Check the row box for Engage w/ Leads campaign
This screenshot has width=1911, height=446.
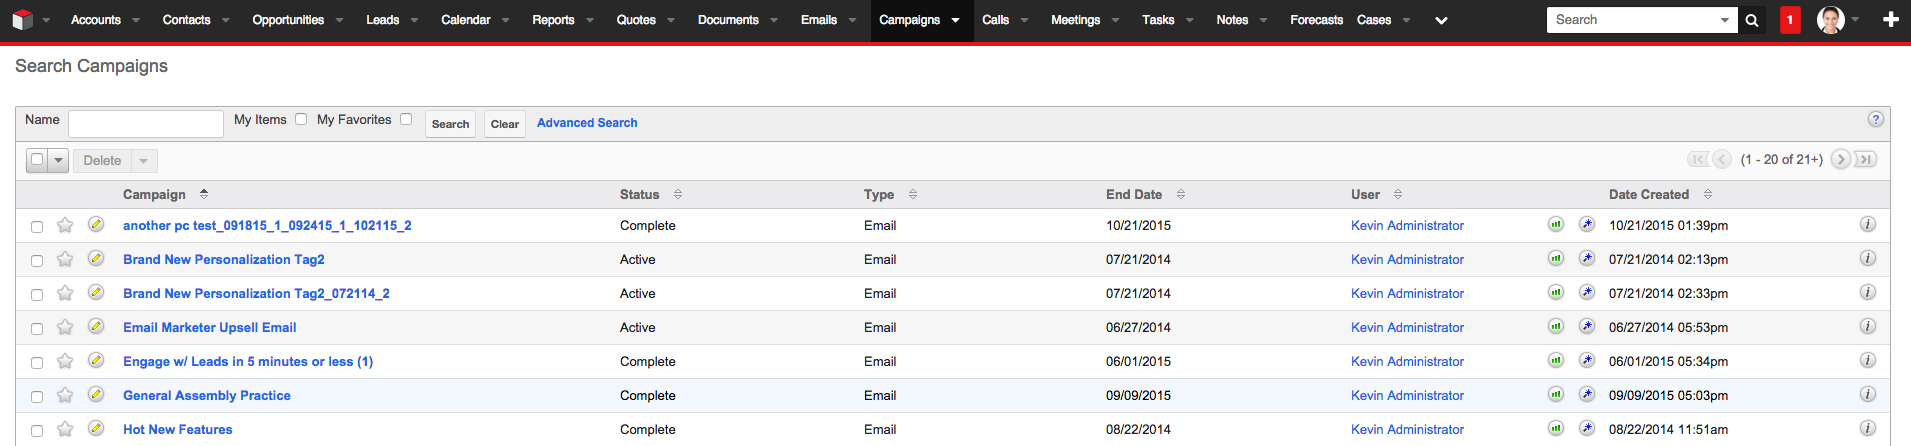37,362
